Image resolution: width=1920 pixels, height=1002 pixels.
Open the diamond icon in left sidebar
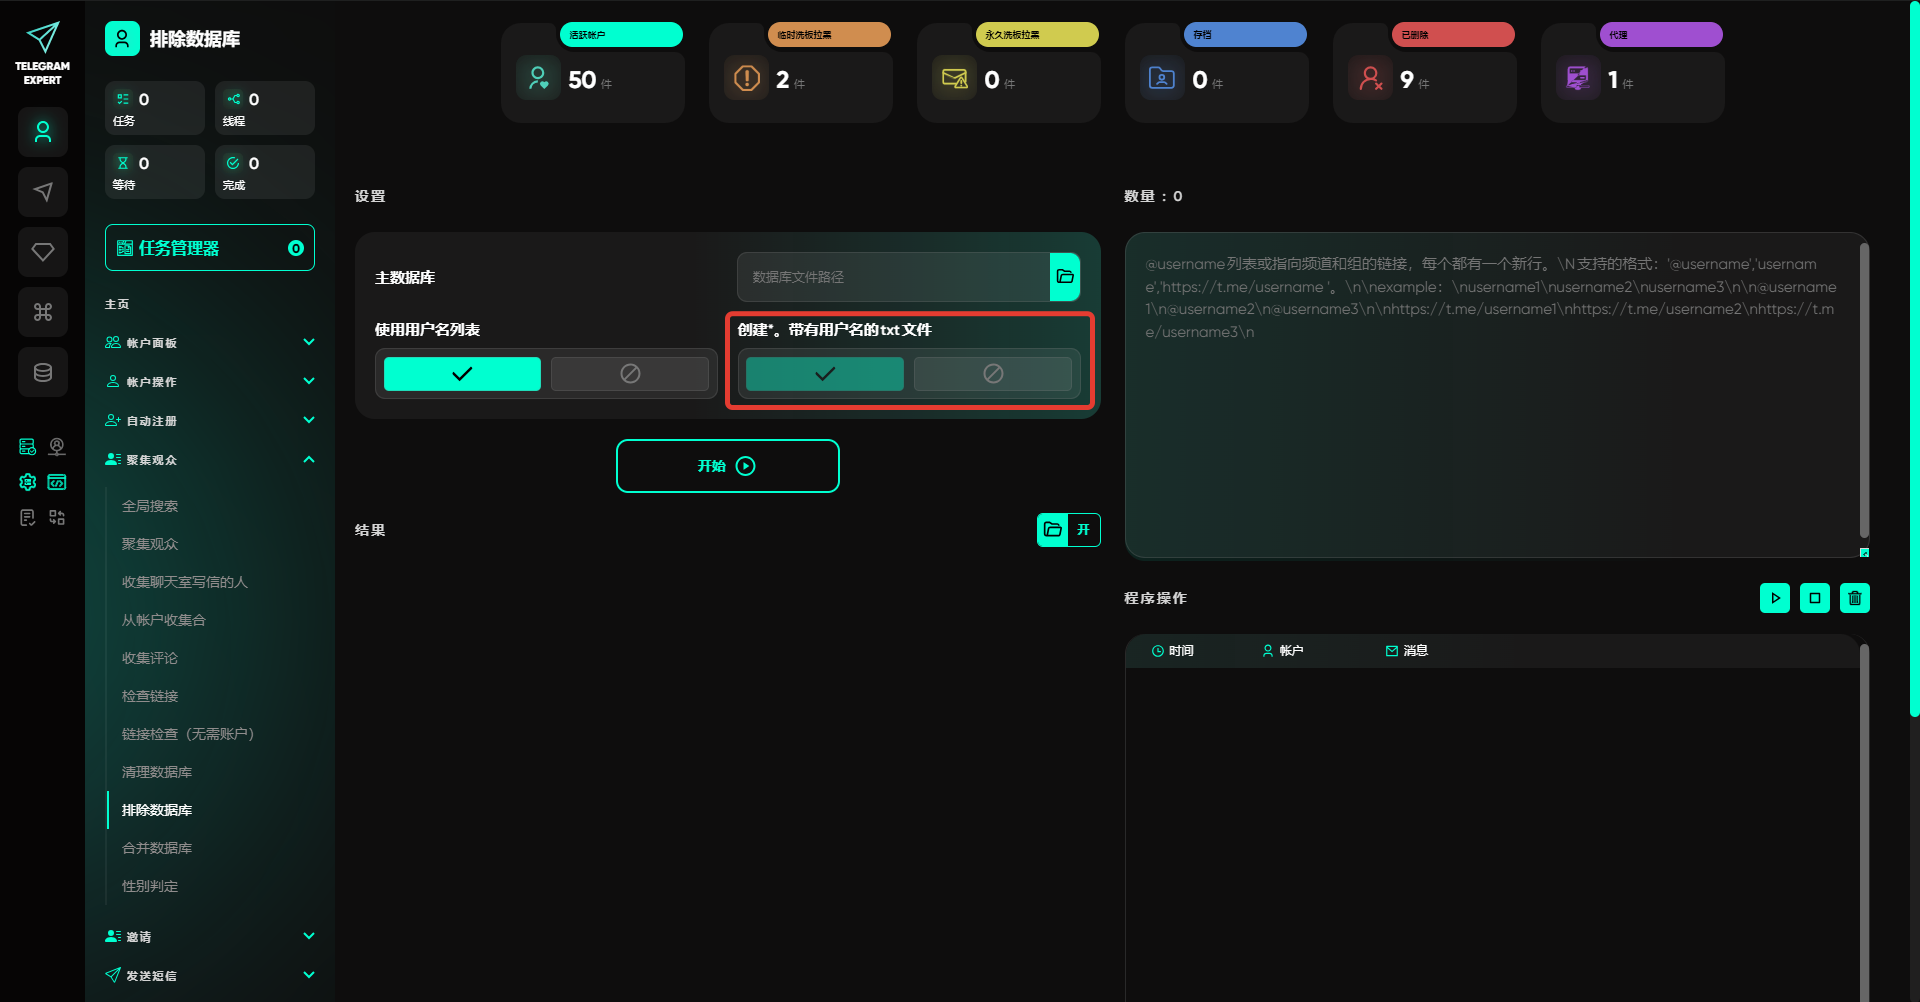click(x=43, y=252)
